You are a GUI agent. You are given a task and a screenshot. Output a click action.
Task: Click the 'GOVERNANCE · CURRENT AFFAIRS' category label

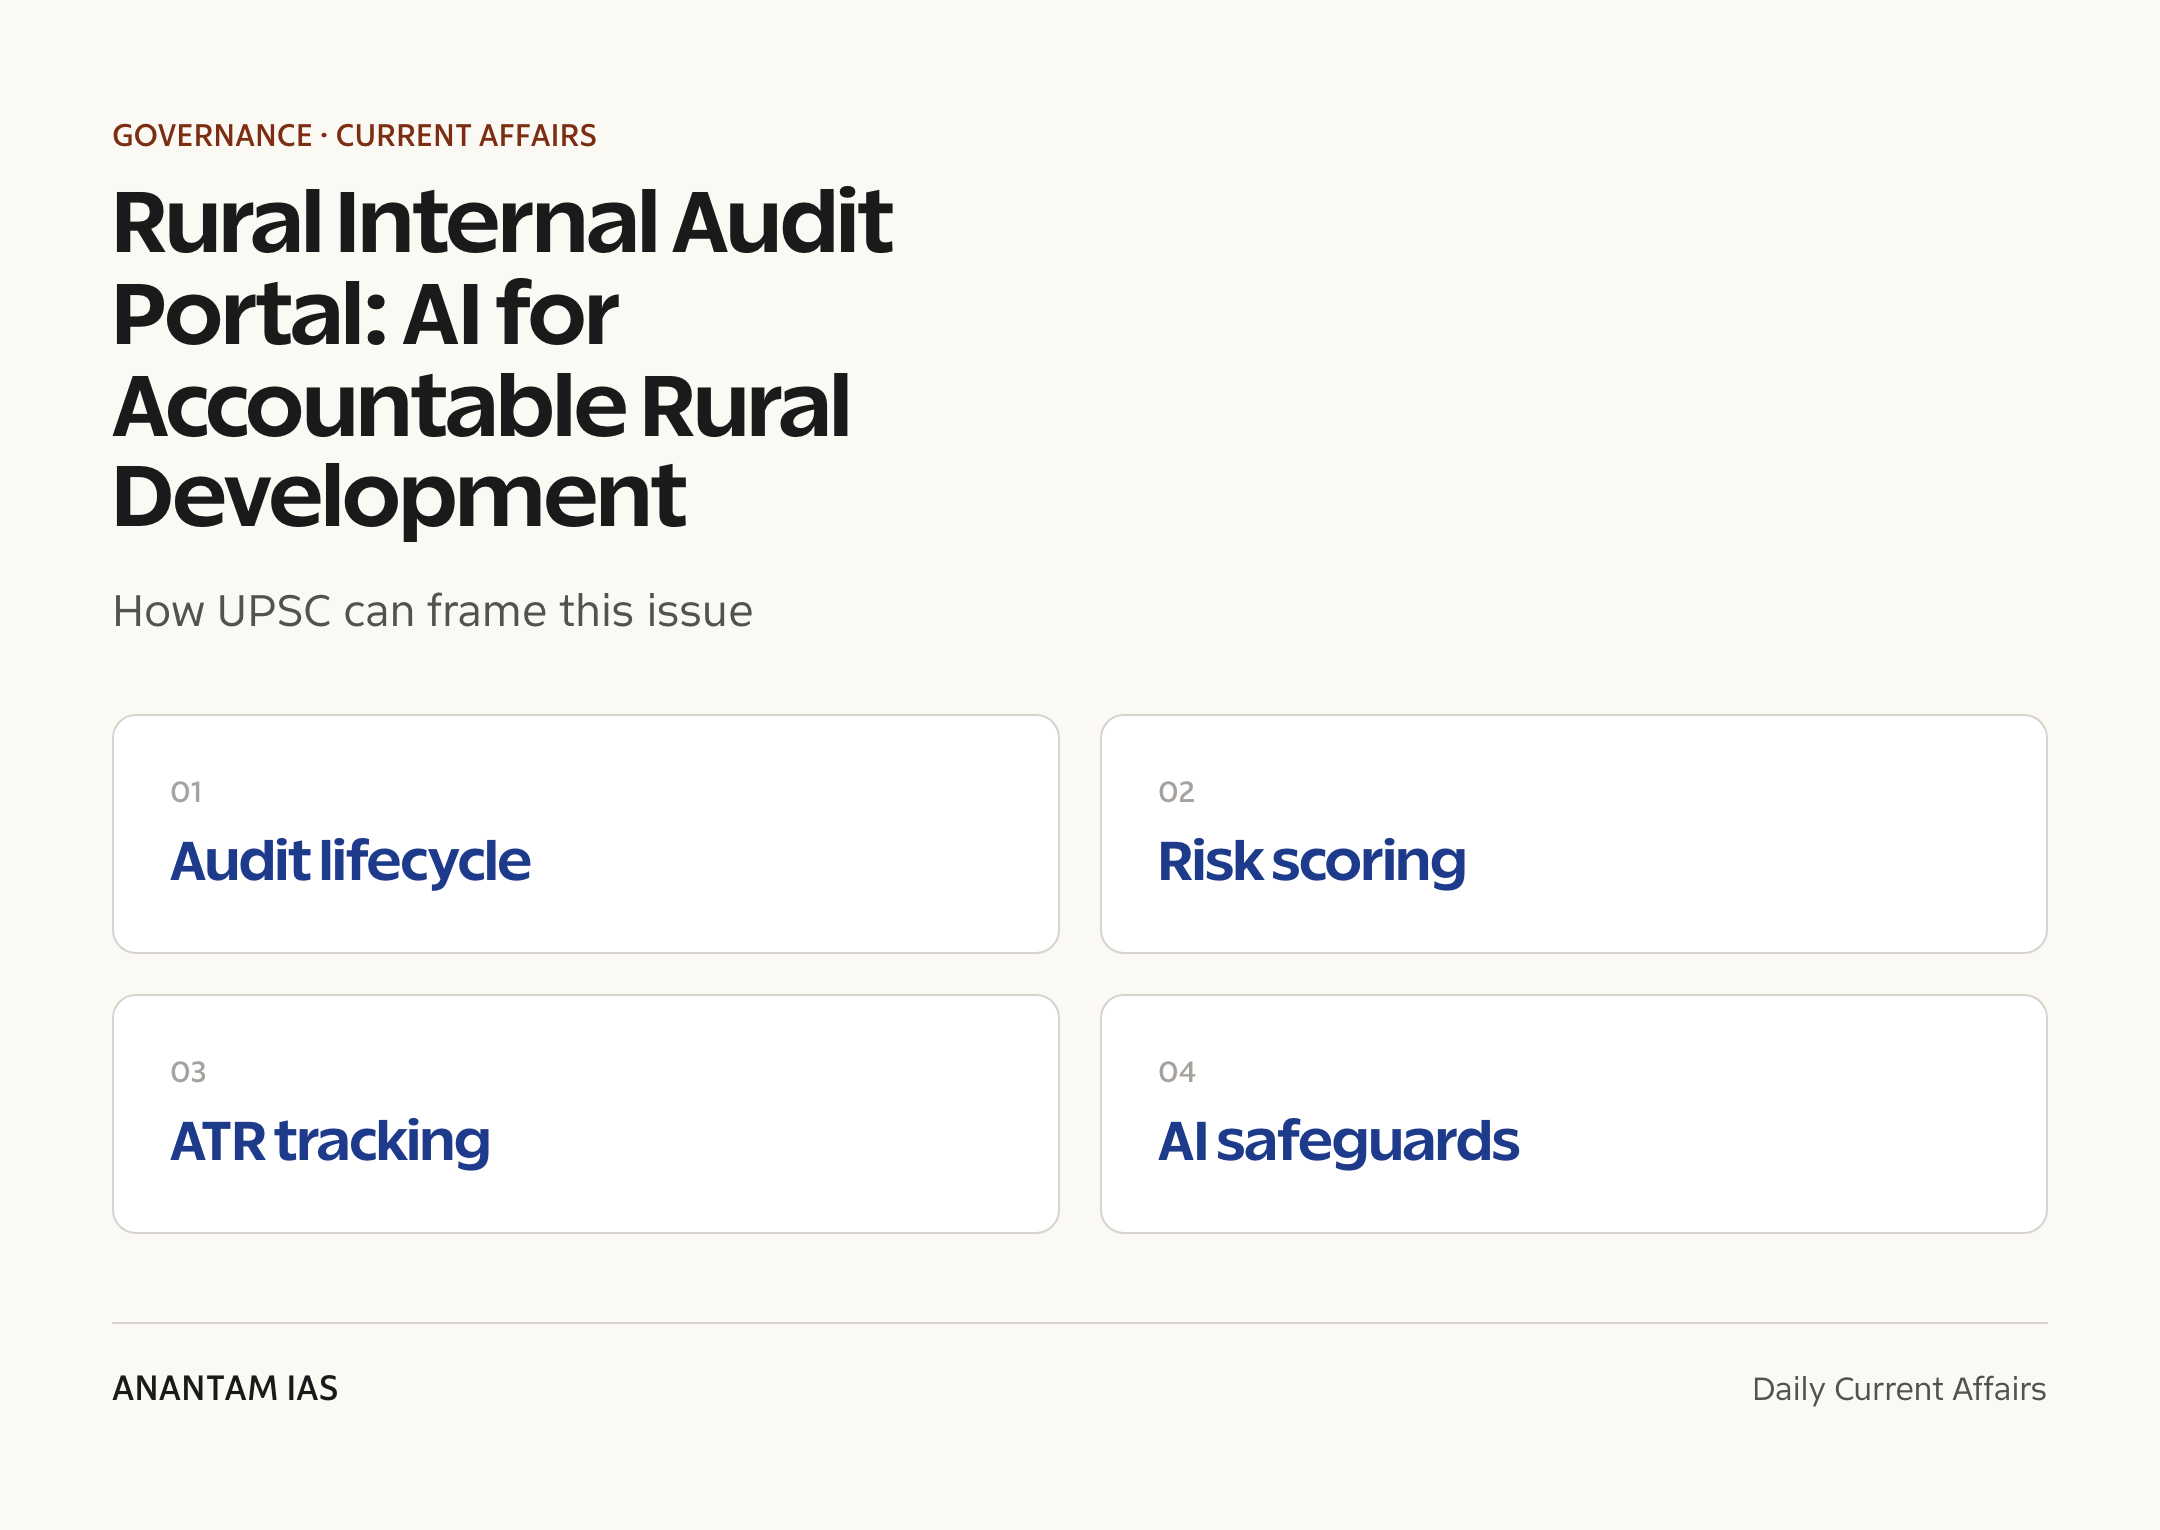pyautogui.click(x=354, y=135)
